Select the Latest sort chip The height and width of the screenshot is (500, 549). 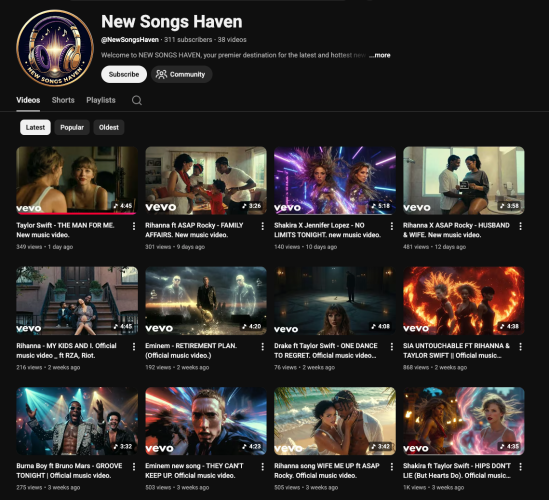click(x=35, y=127)
